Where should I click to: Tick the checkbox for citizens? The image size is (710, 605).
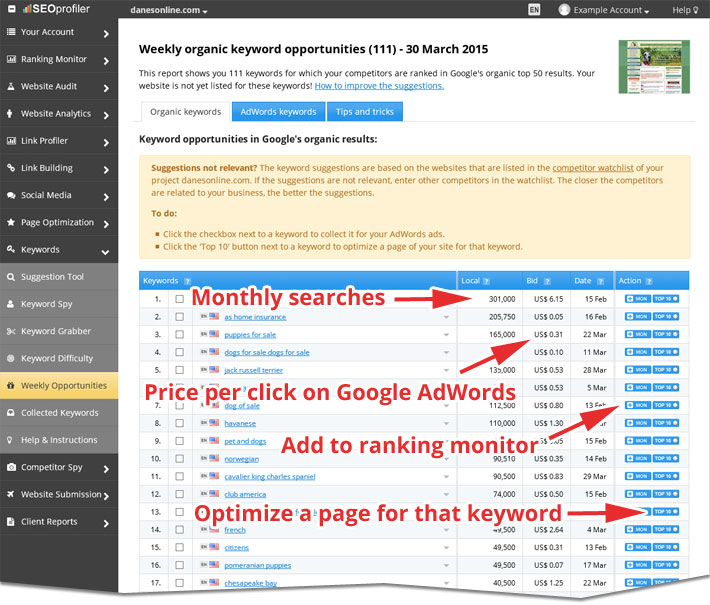pyautogui.click(x=180, y=547)
